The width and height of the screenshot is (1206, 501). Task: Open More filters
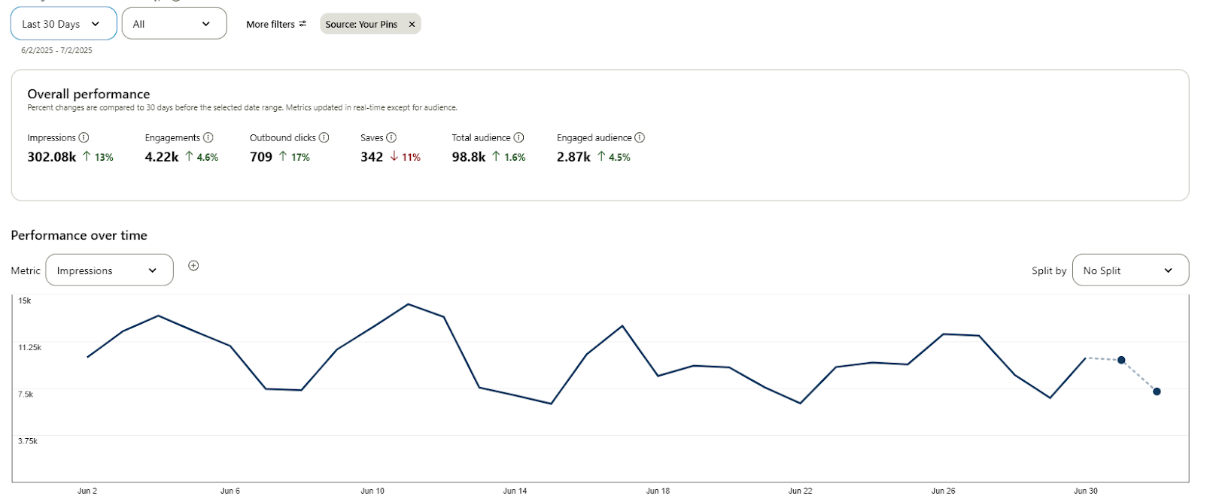point(276,24)
